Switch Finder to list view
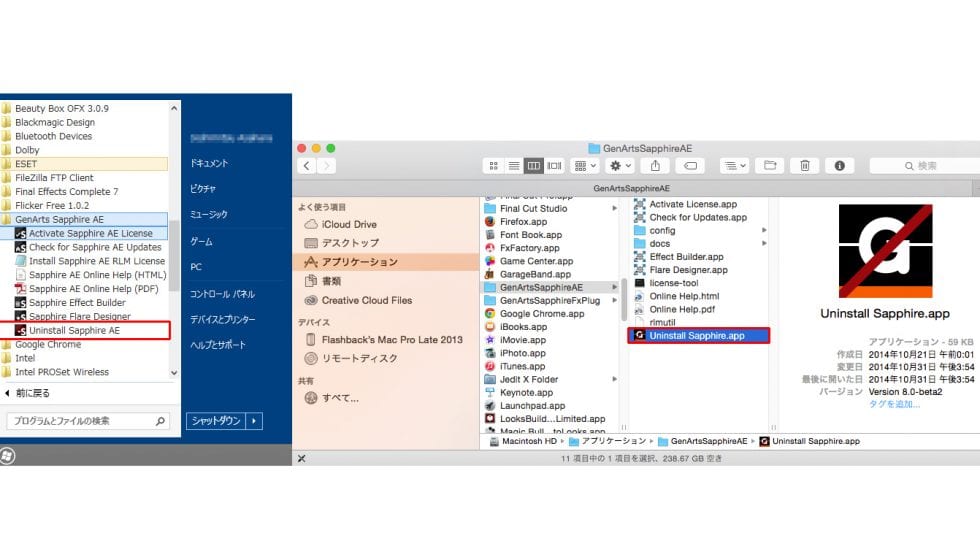980x560 pixels. point(513,166)
